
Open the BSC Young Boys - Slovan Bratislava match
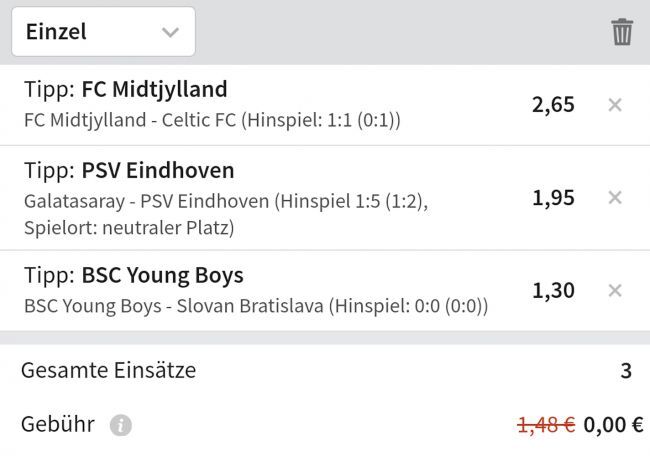pos(255,306)
